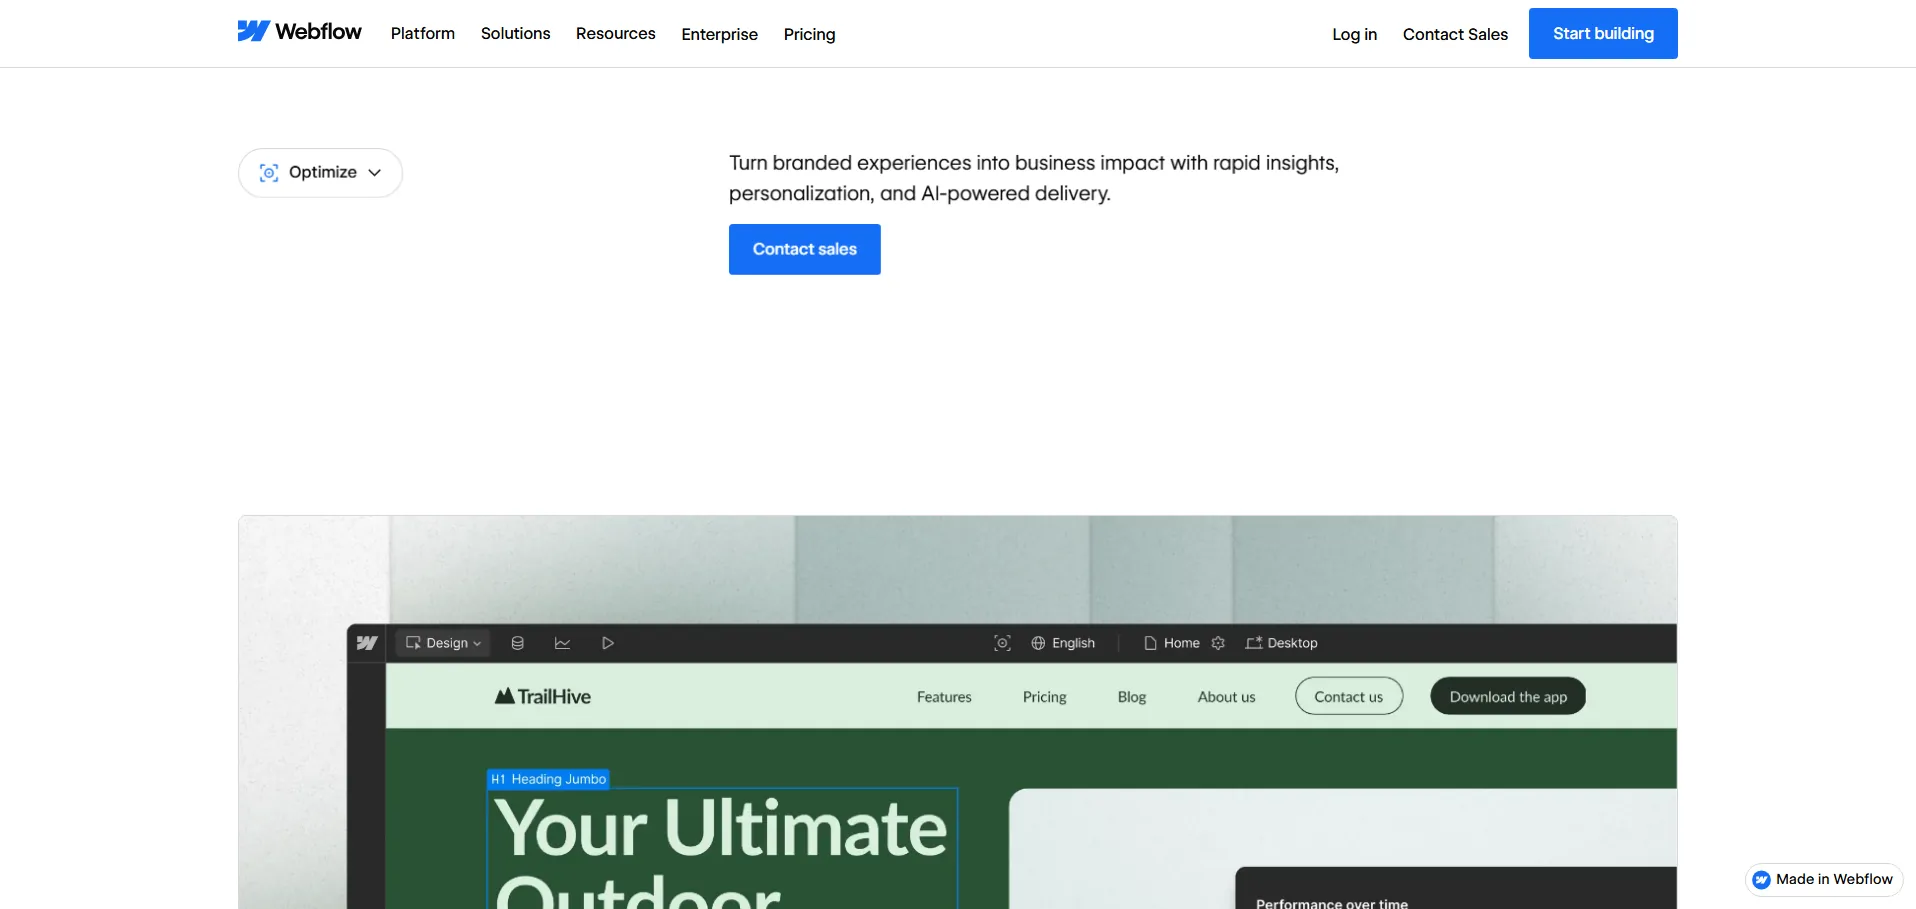Click the Webflow W icon in designer
The height and width of the screenshot is (909, 1916).
[367, 643]
